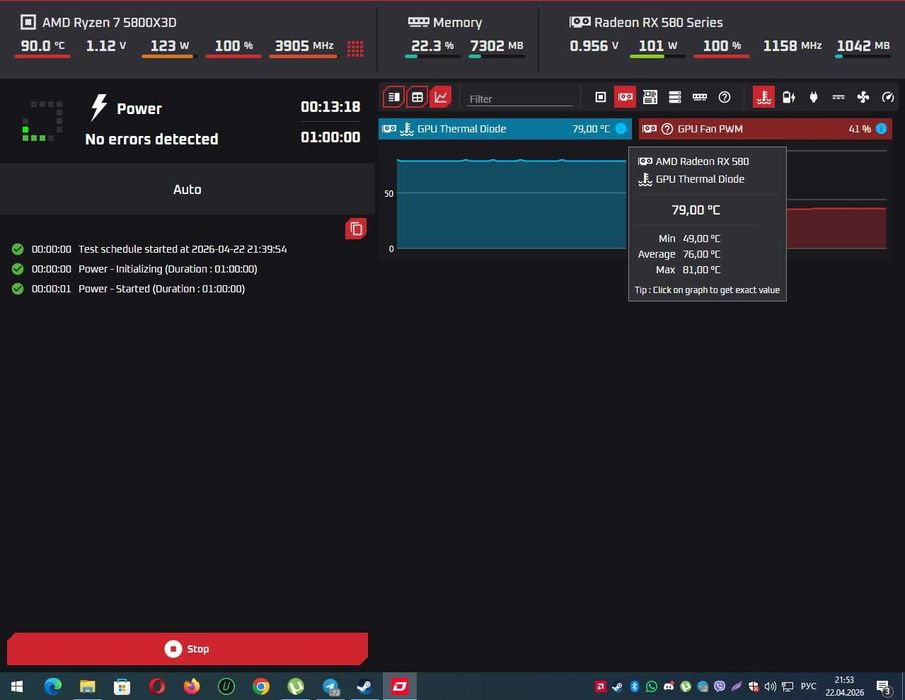Open uTorrent from the taskbar
The image size is (905, 700).
pyautogui.click(x=296, y=686)
